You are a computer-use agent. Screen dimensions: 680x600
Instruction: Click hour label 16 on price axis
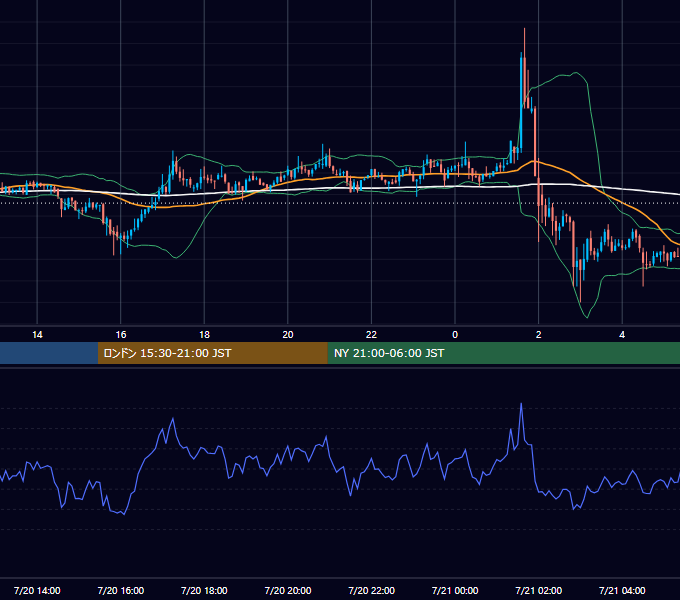pos(121,335)
